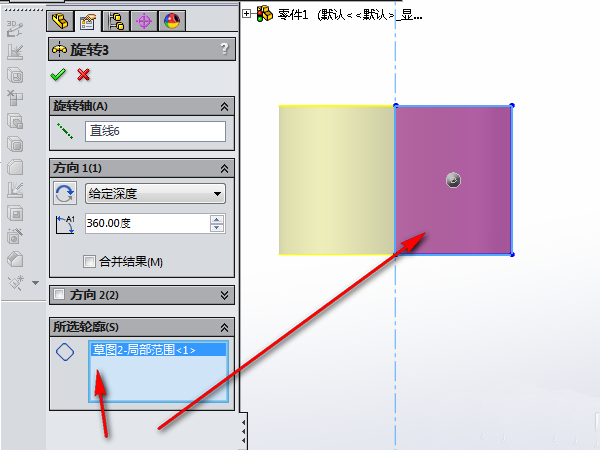Switch to the PropertyManager tab
The image size is (600, 450).
(x=88, y=21)
